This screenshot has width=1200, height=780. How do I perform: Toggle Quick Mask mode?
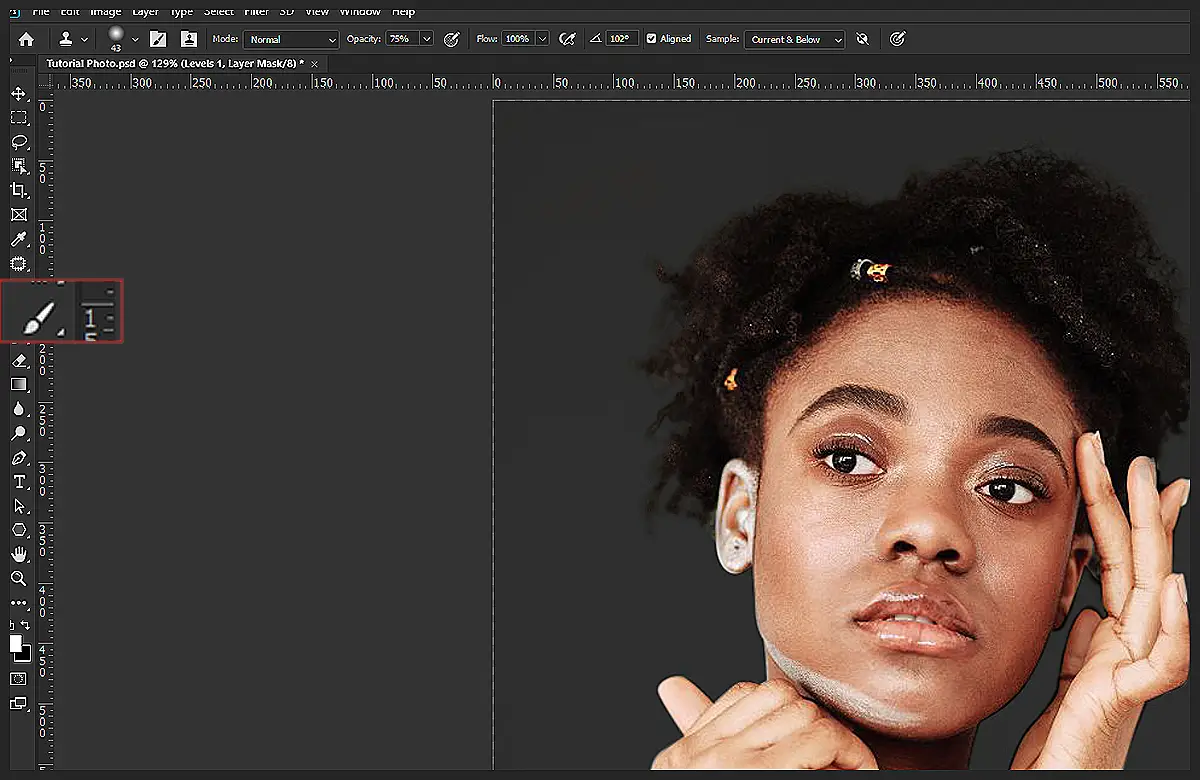click(18, 679)
